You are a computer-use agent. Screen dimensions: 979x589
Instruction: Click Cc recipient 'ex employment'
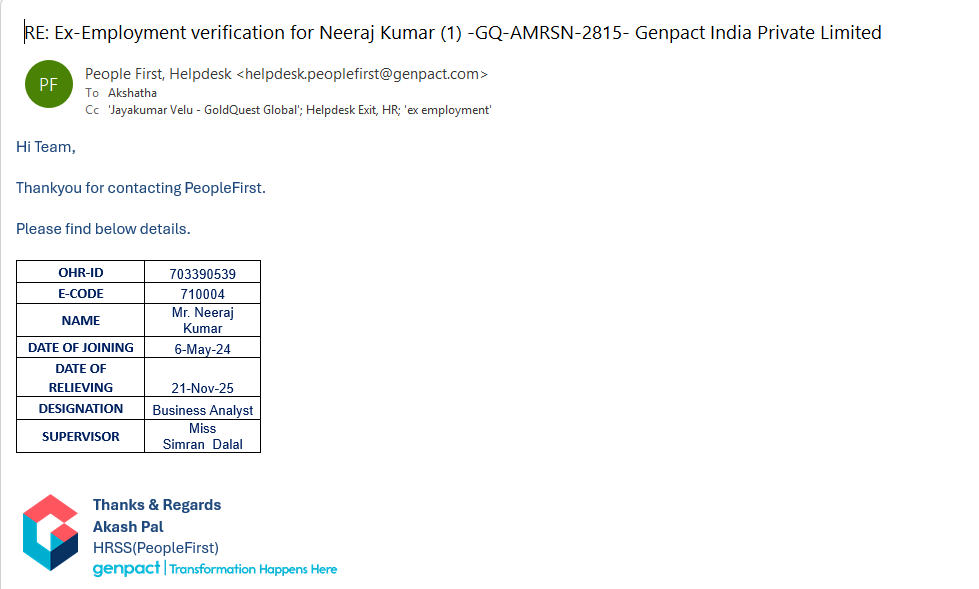click(x=448, y=110)
